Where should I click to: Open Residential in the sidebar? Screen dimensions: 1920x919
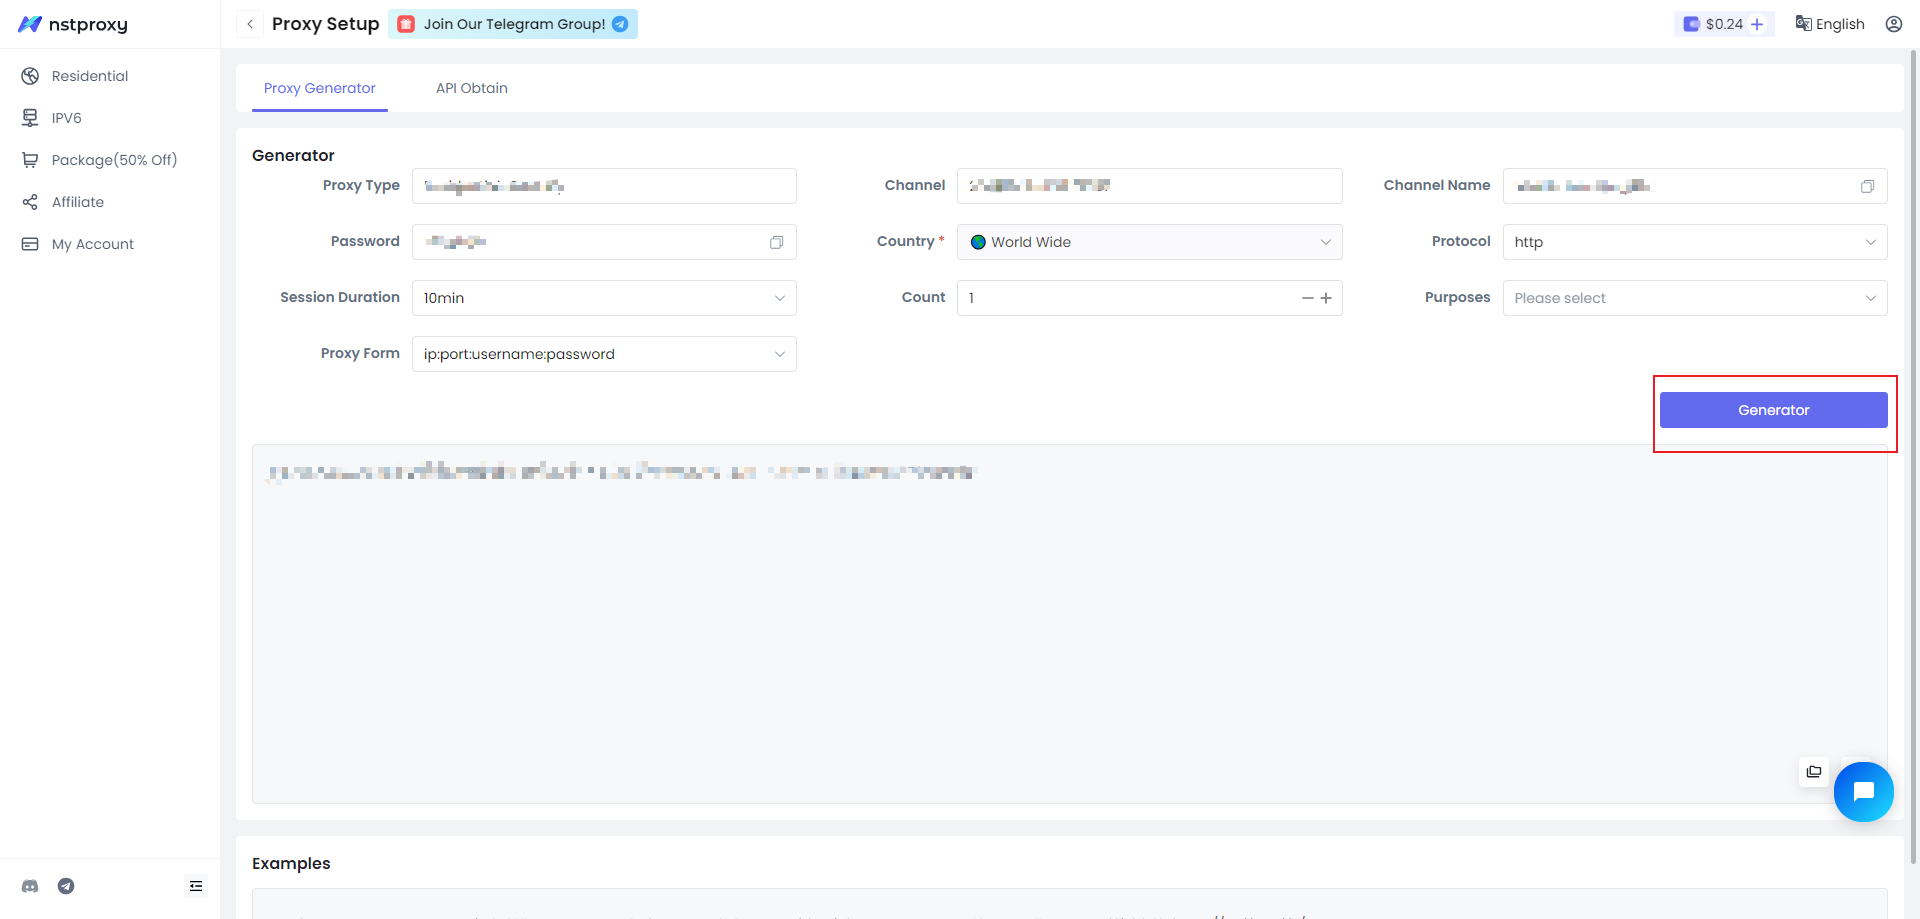(x=90, y=76)
